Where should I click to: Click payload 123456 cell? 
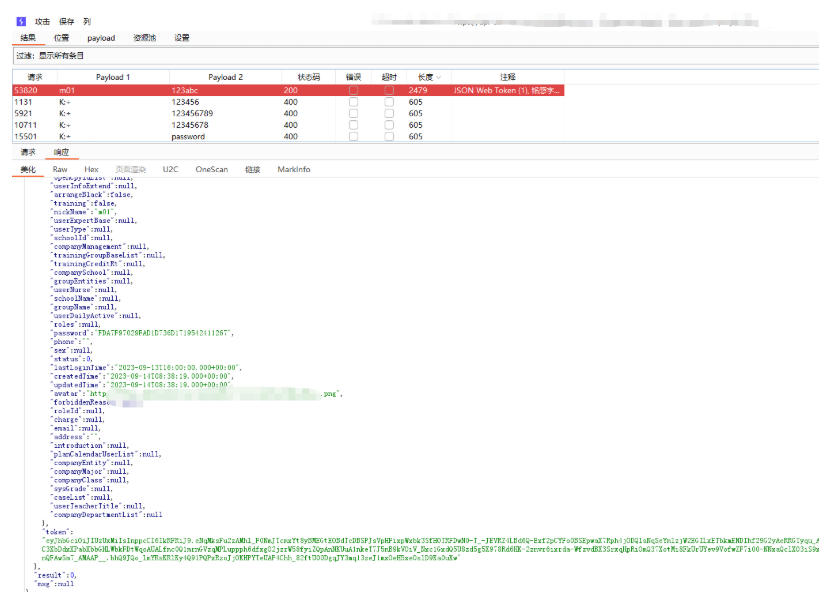(185, 102)
